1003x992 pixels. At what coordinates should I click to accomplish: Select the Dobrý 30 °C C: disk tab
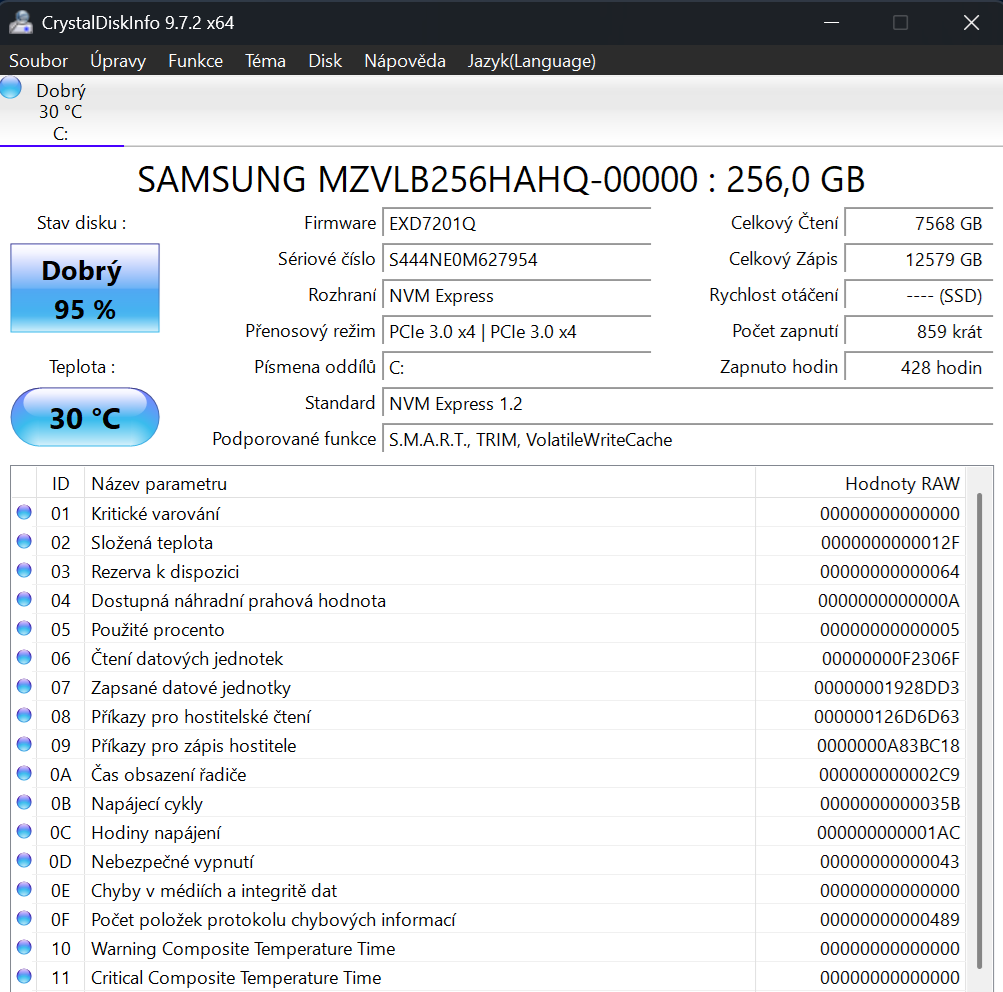61,112
